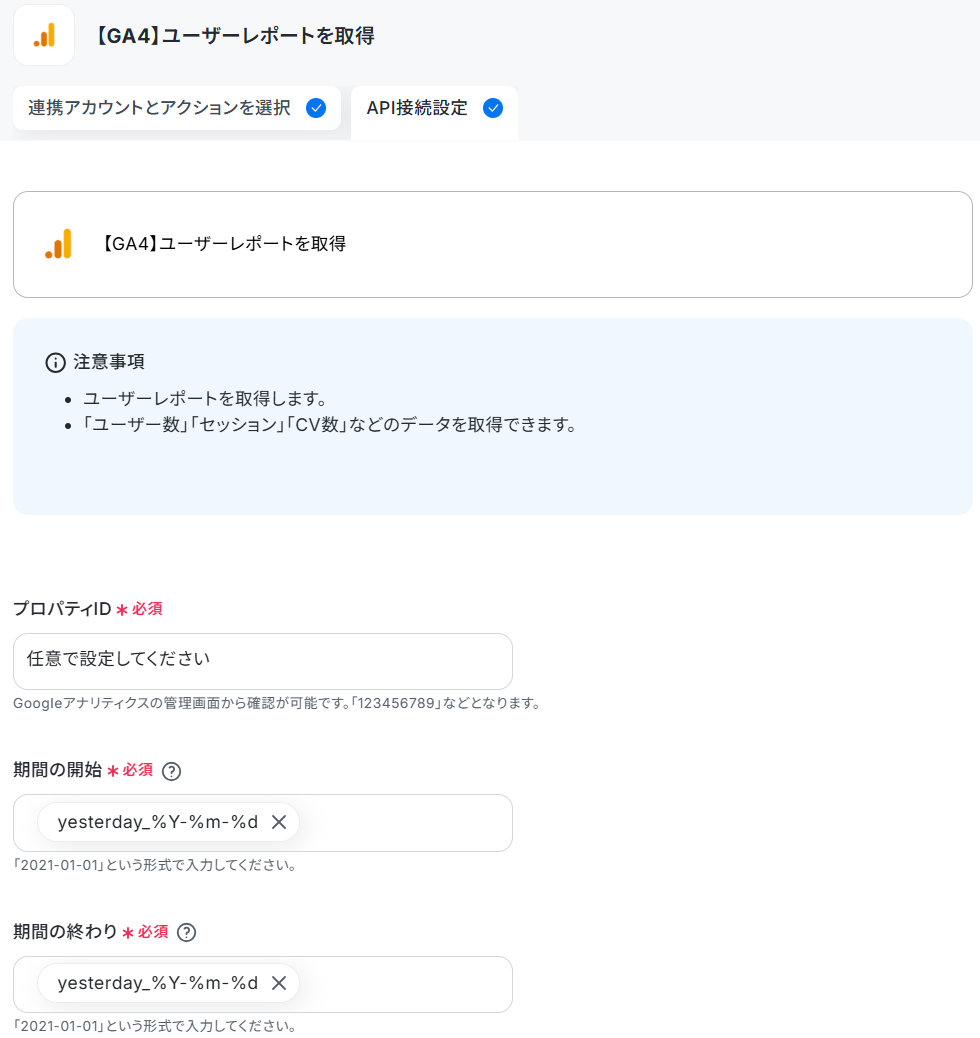Click checkmark badge on 連携アカウントとアクションを選択 tab
This screenshot has width=980, height=1038.
coord(316,108)
